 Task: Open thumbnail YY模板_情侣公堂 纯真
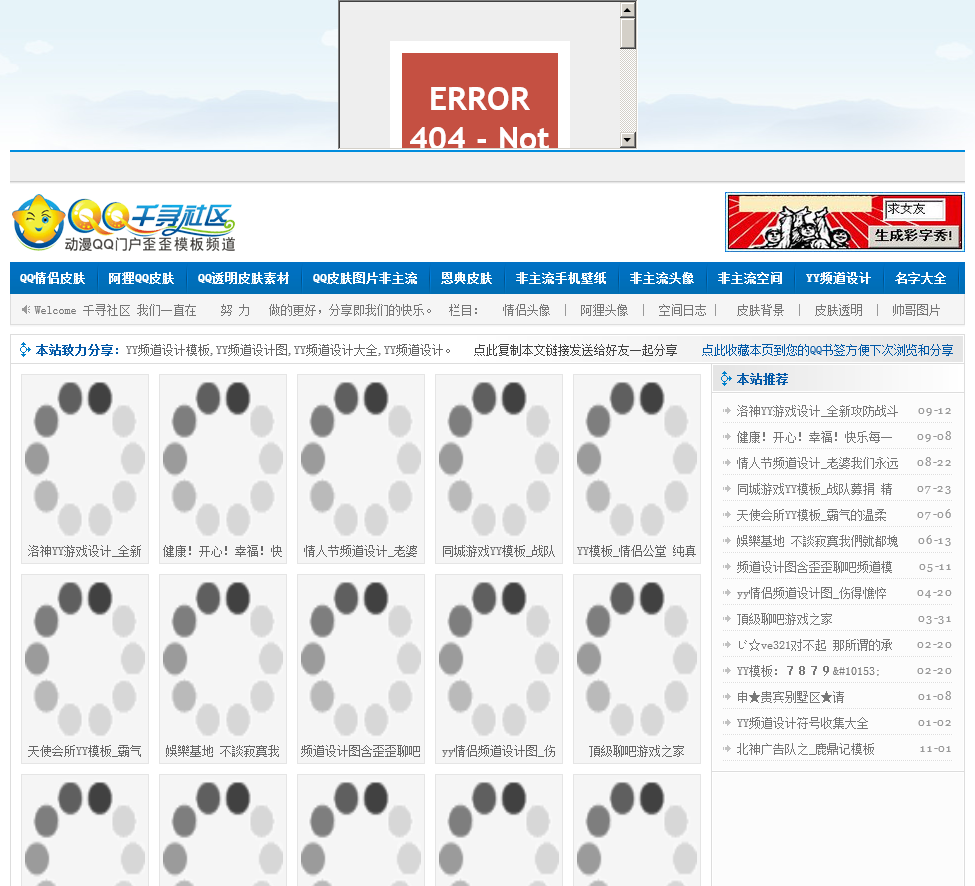637,469
